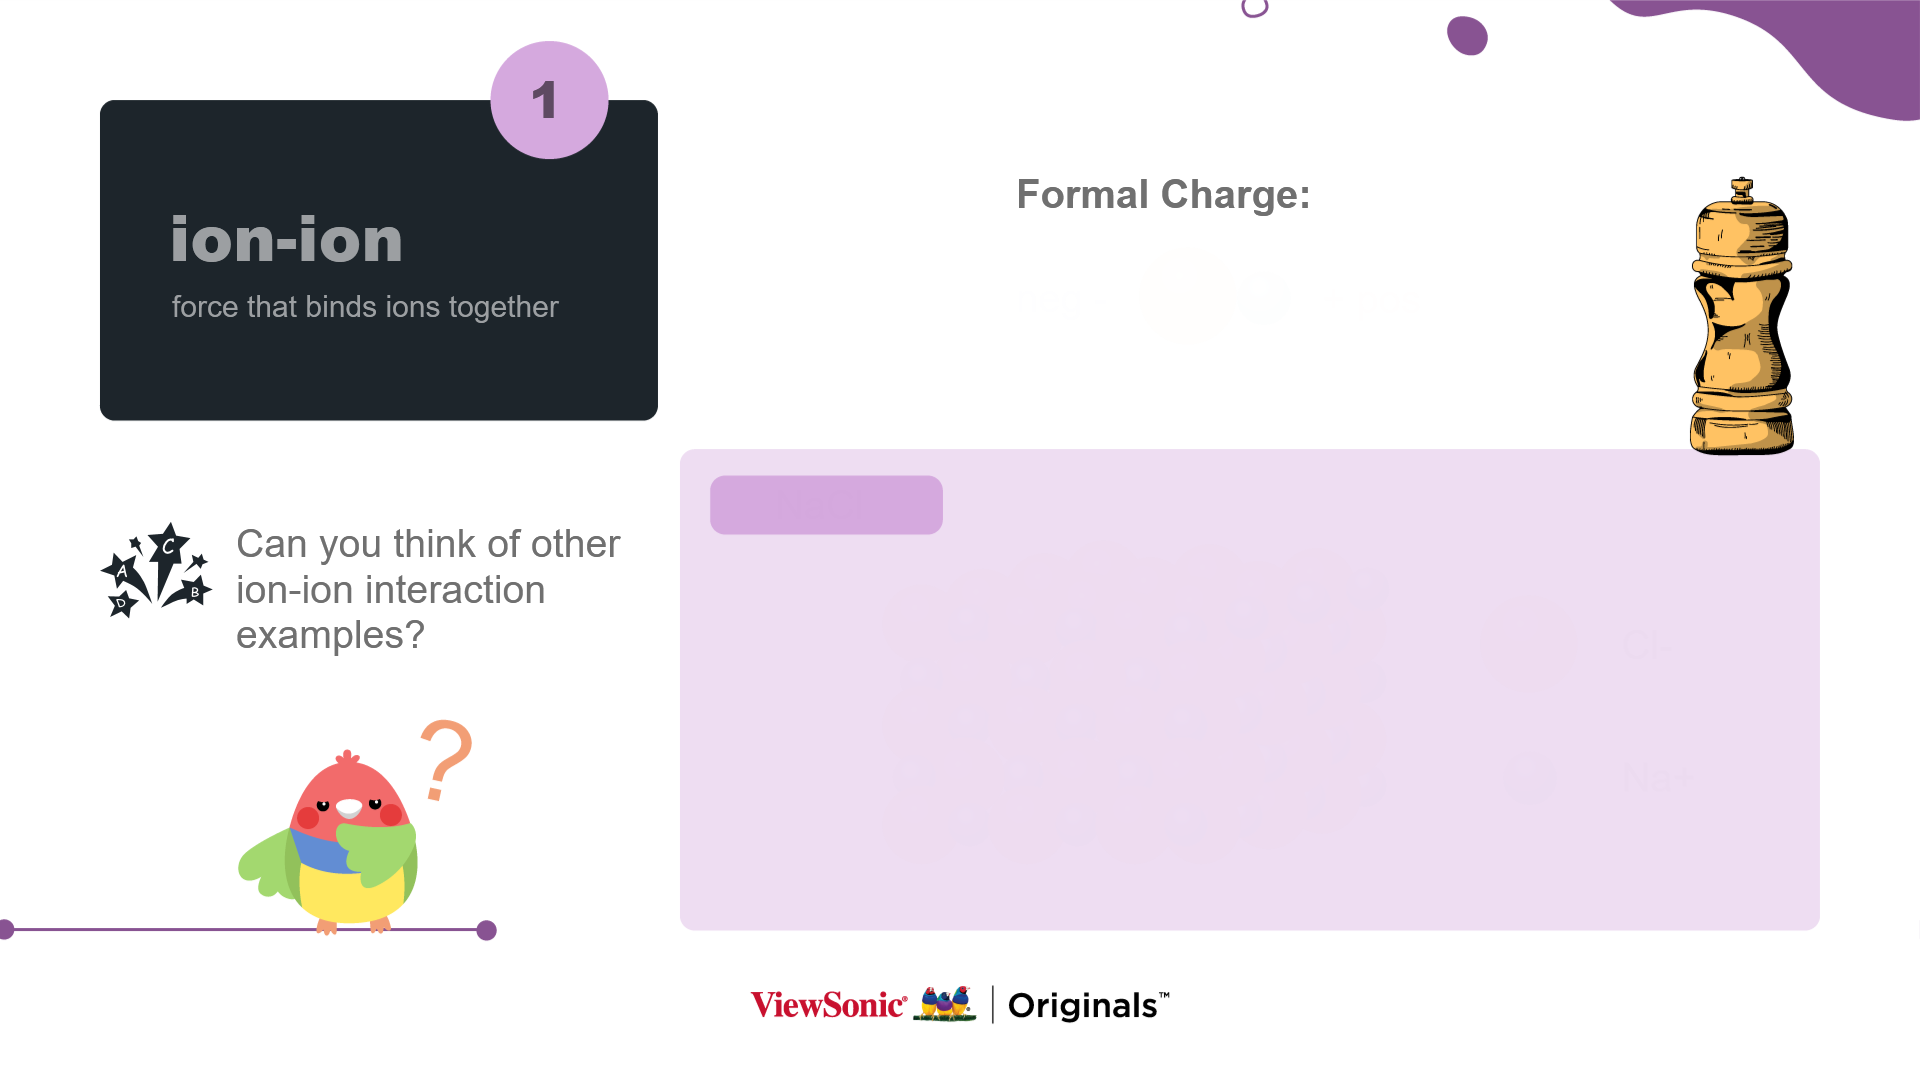Image resolution: width=1920 pixels, height=1080 pixels.
Task: Click the stars ABCD quiz icon
Action: pos(157,570)
